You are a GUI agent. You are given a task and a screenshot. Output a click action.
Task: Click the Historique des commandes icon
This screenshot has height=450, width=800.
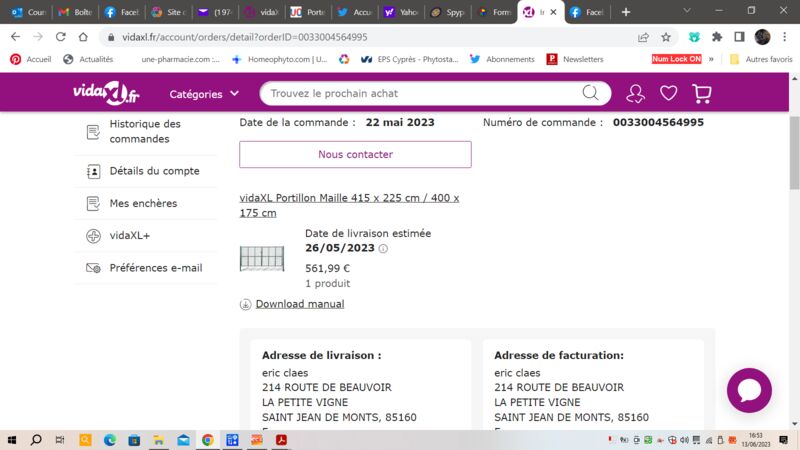(x=93, y=132)
